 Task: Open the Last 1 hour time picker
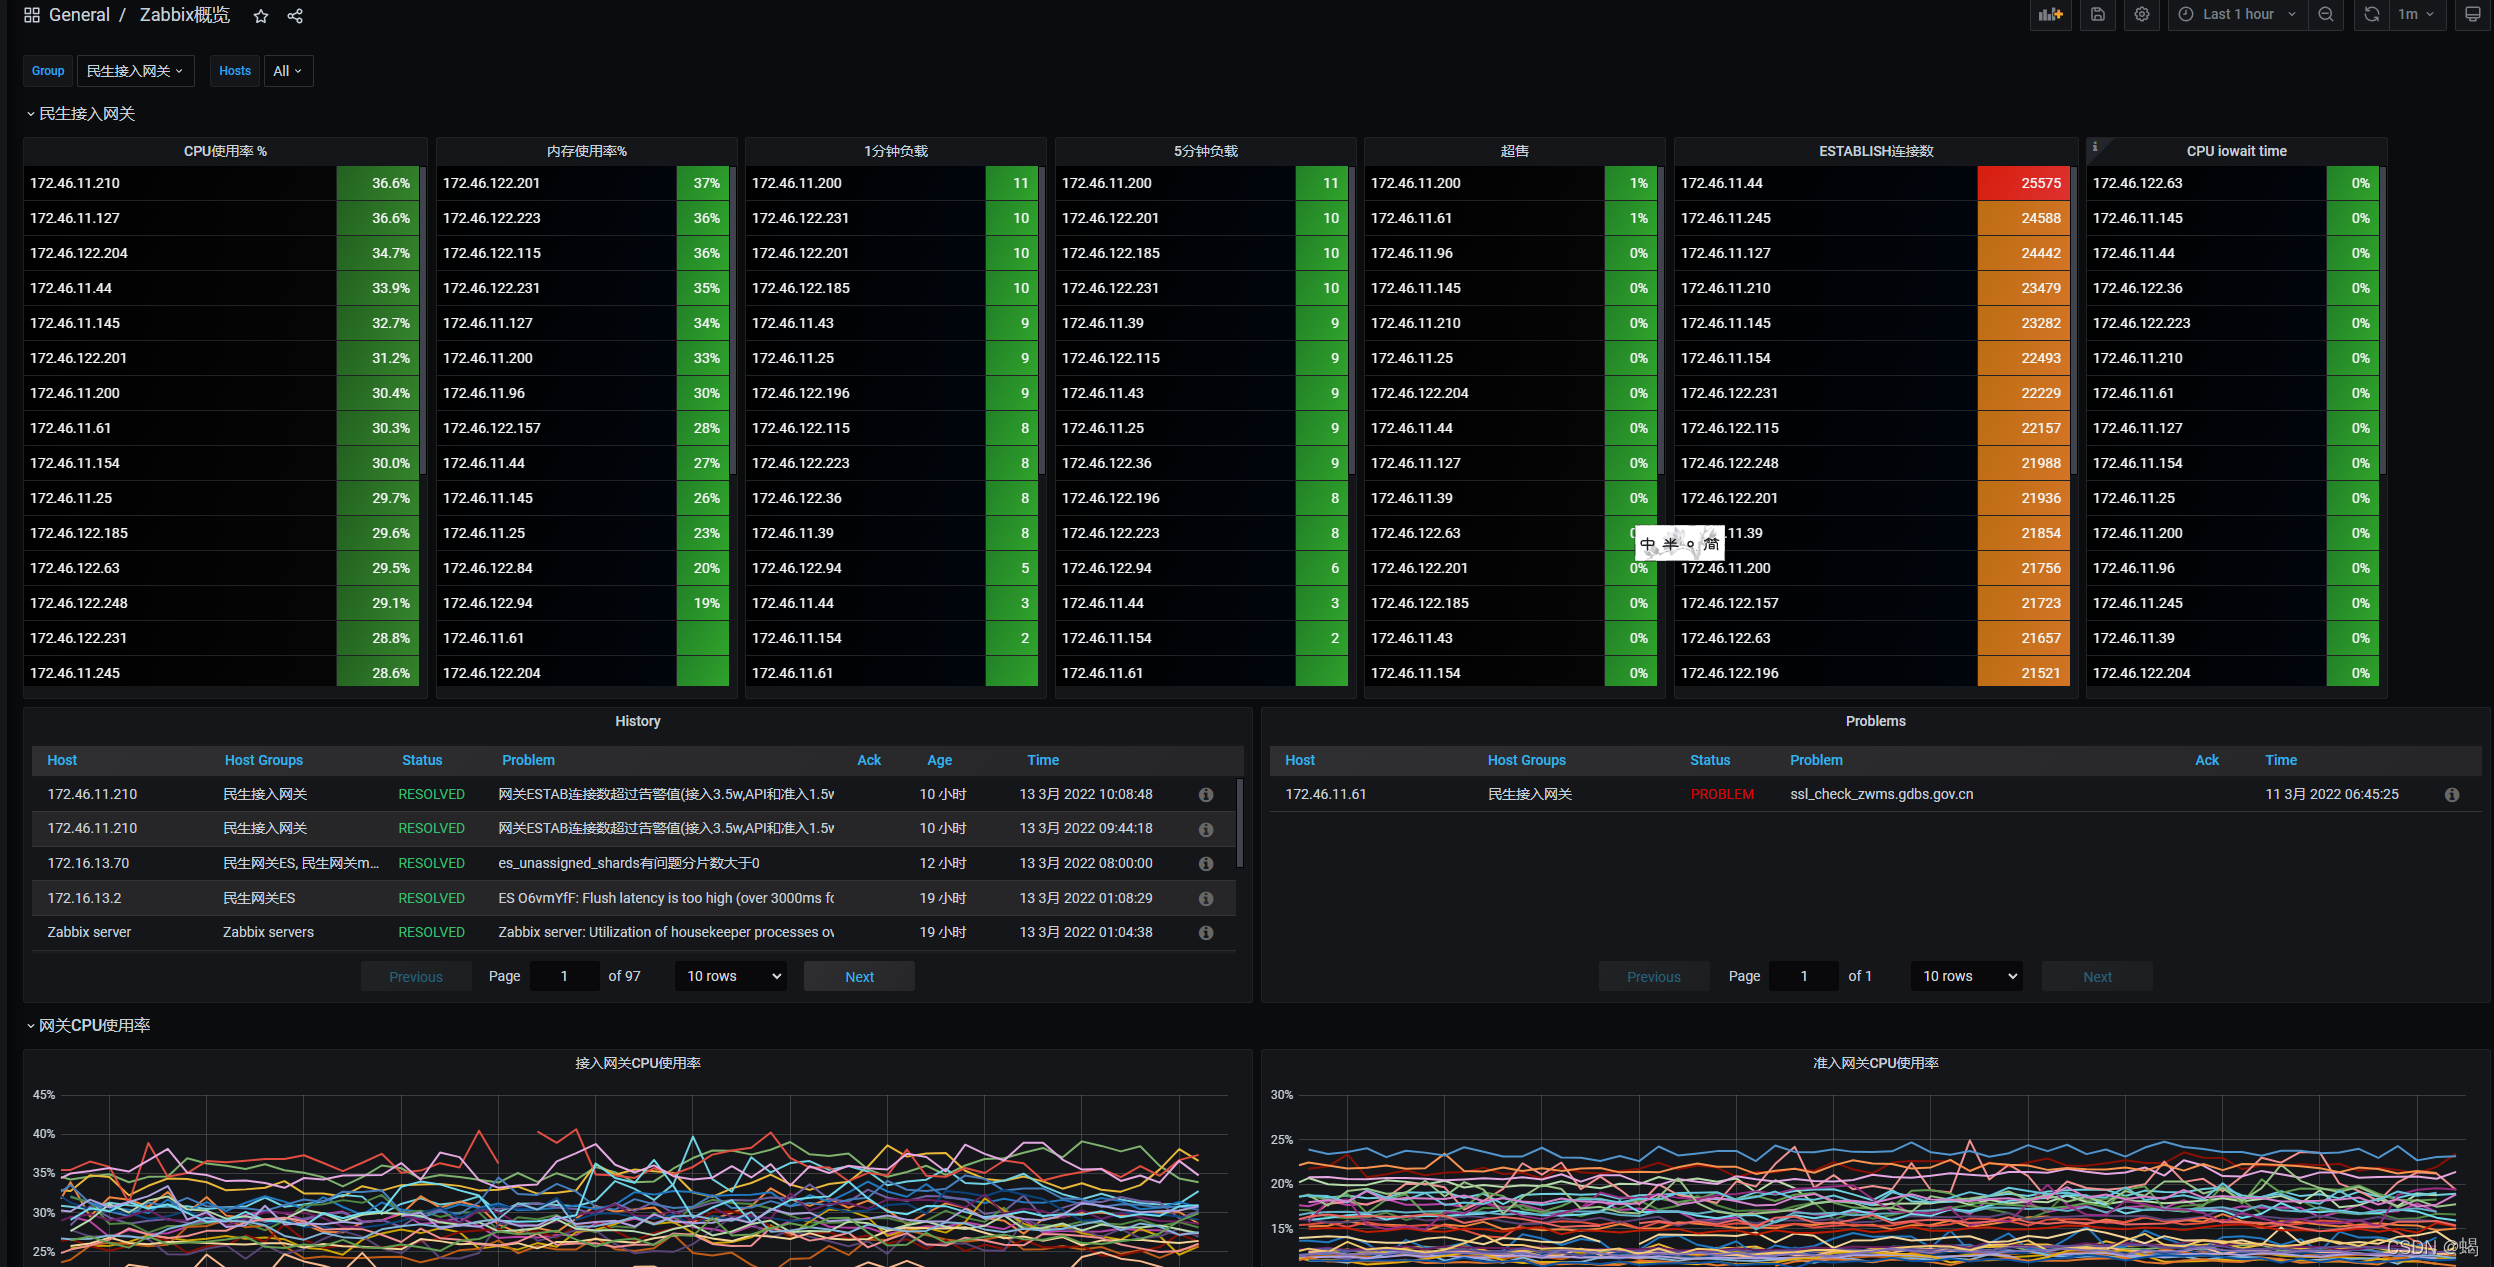2238,14
